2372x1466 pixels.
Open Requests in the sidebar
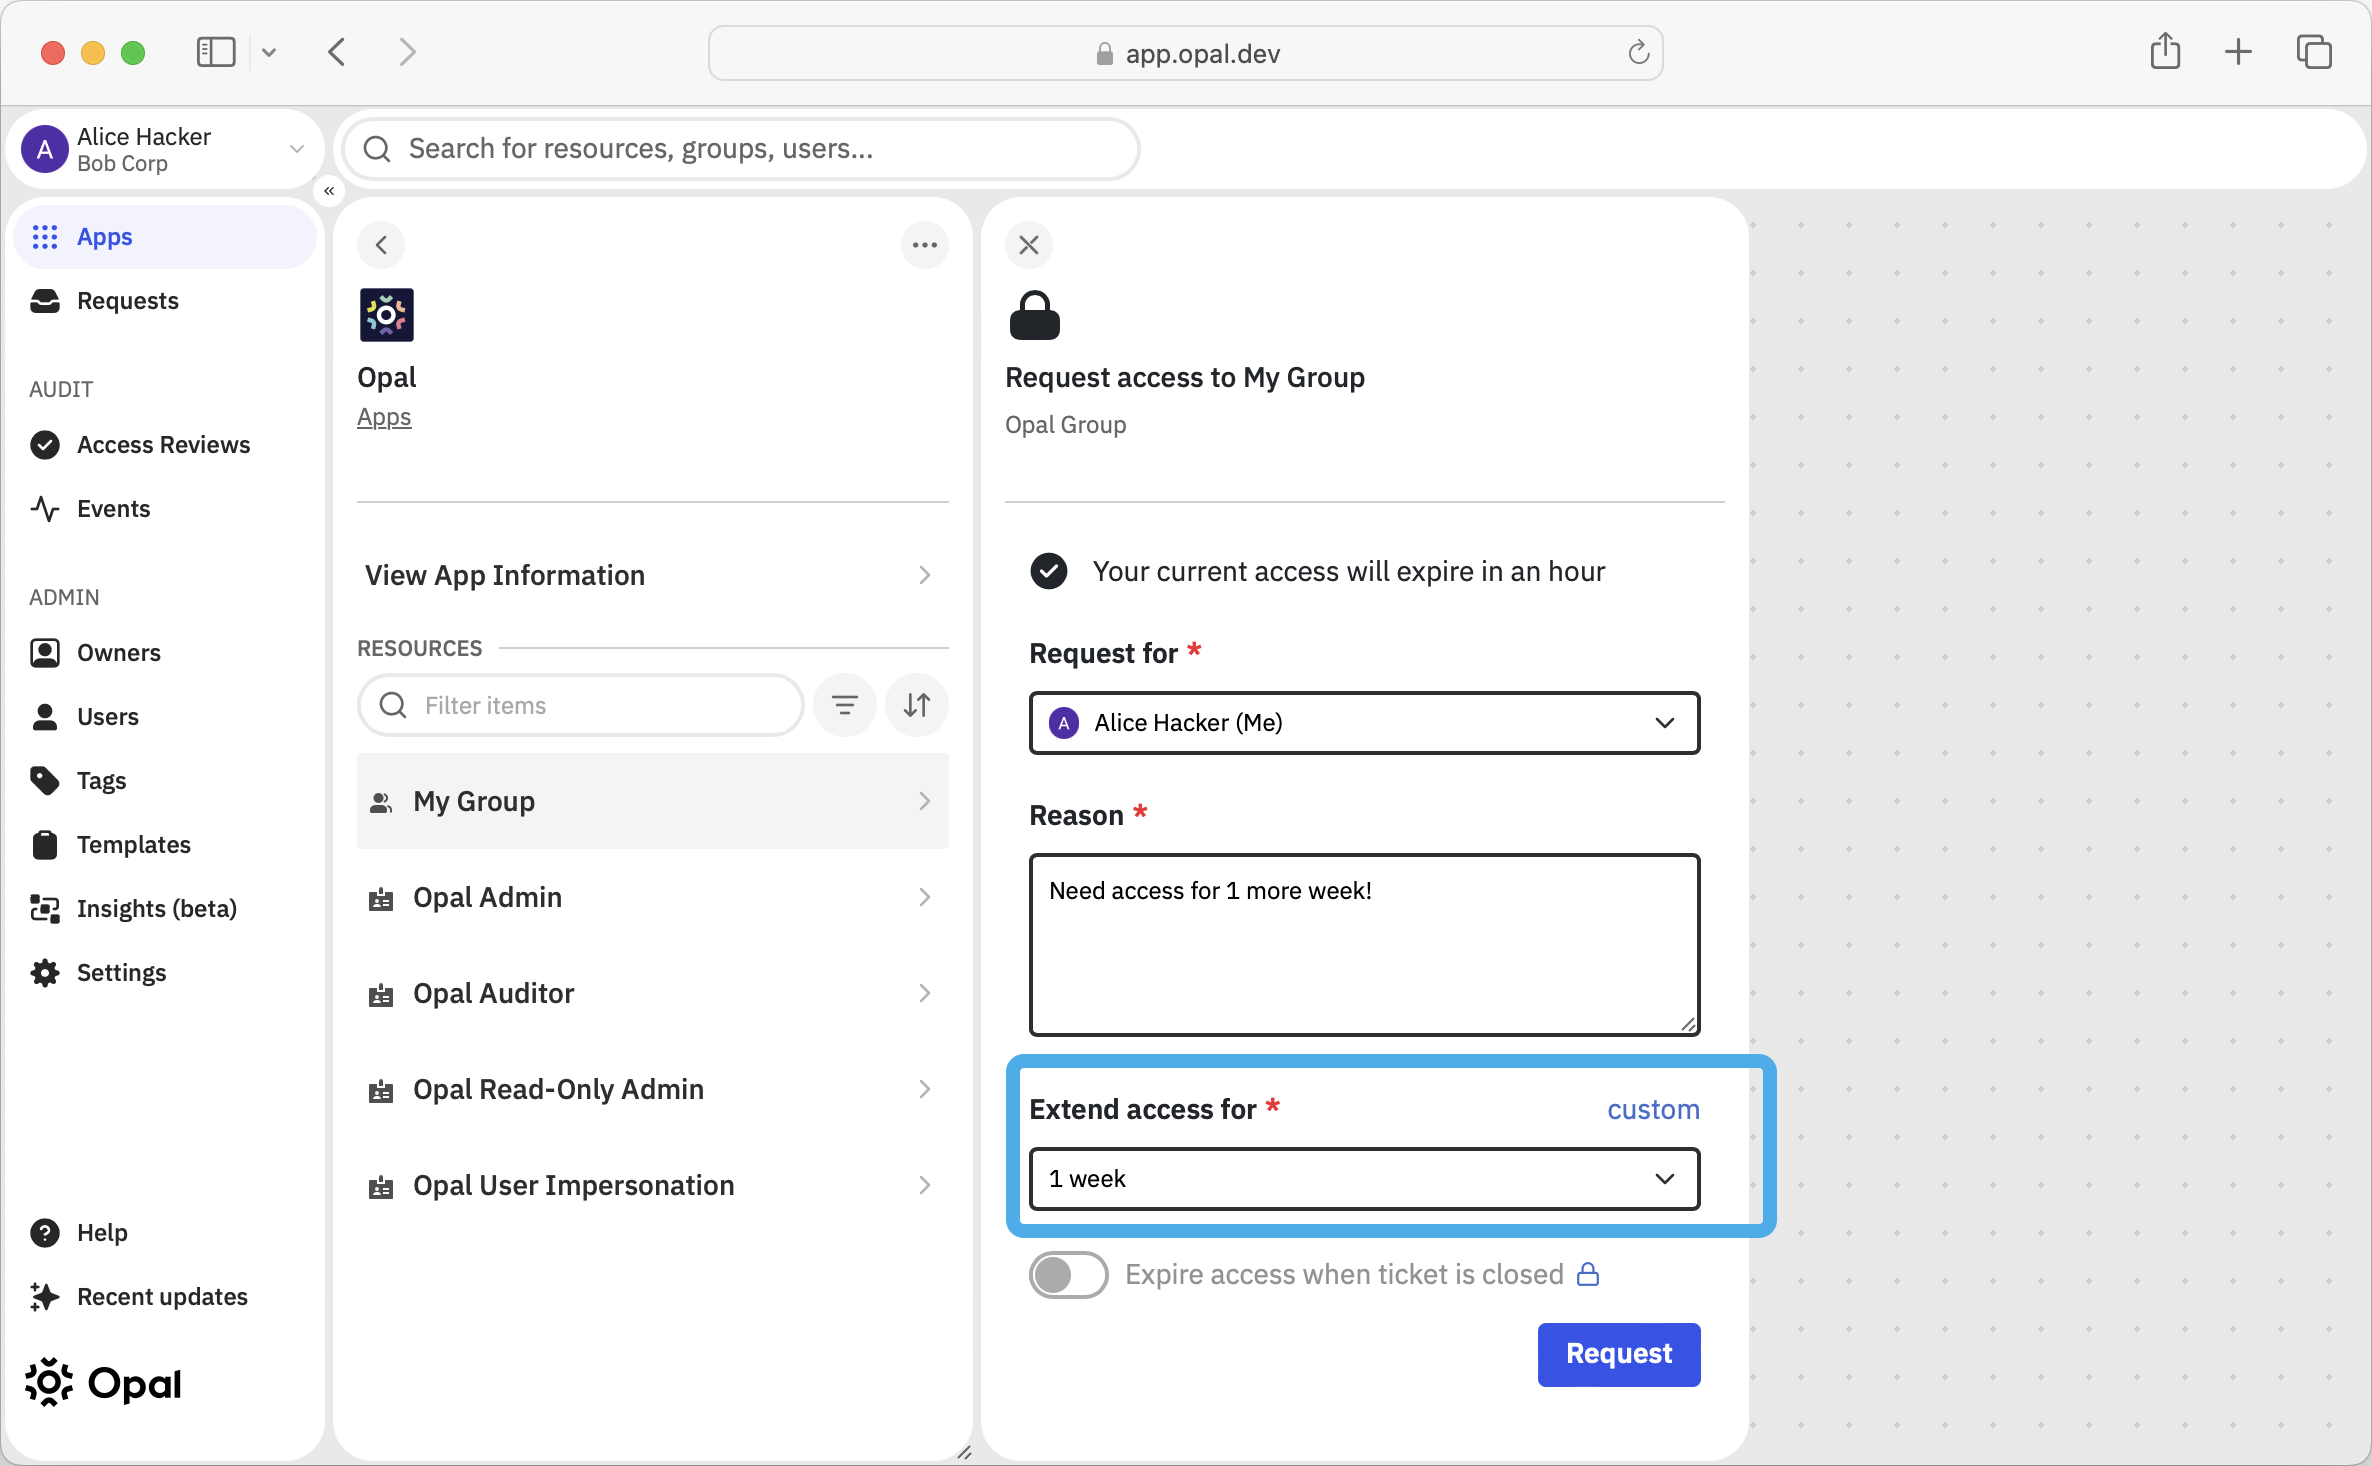click(x=165, y=301)
